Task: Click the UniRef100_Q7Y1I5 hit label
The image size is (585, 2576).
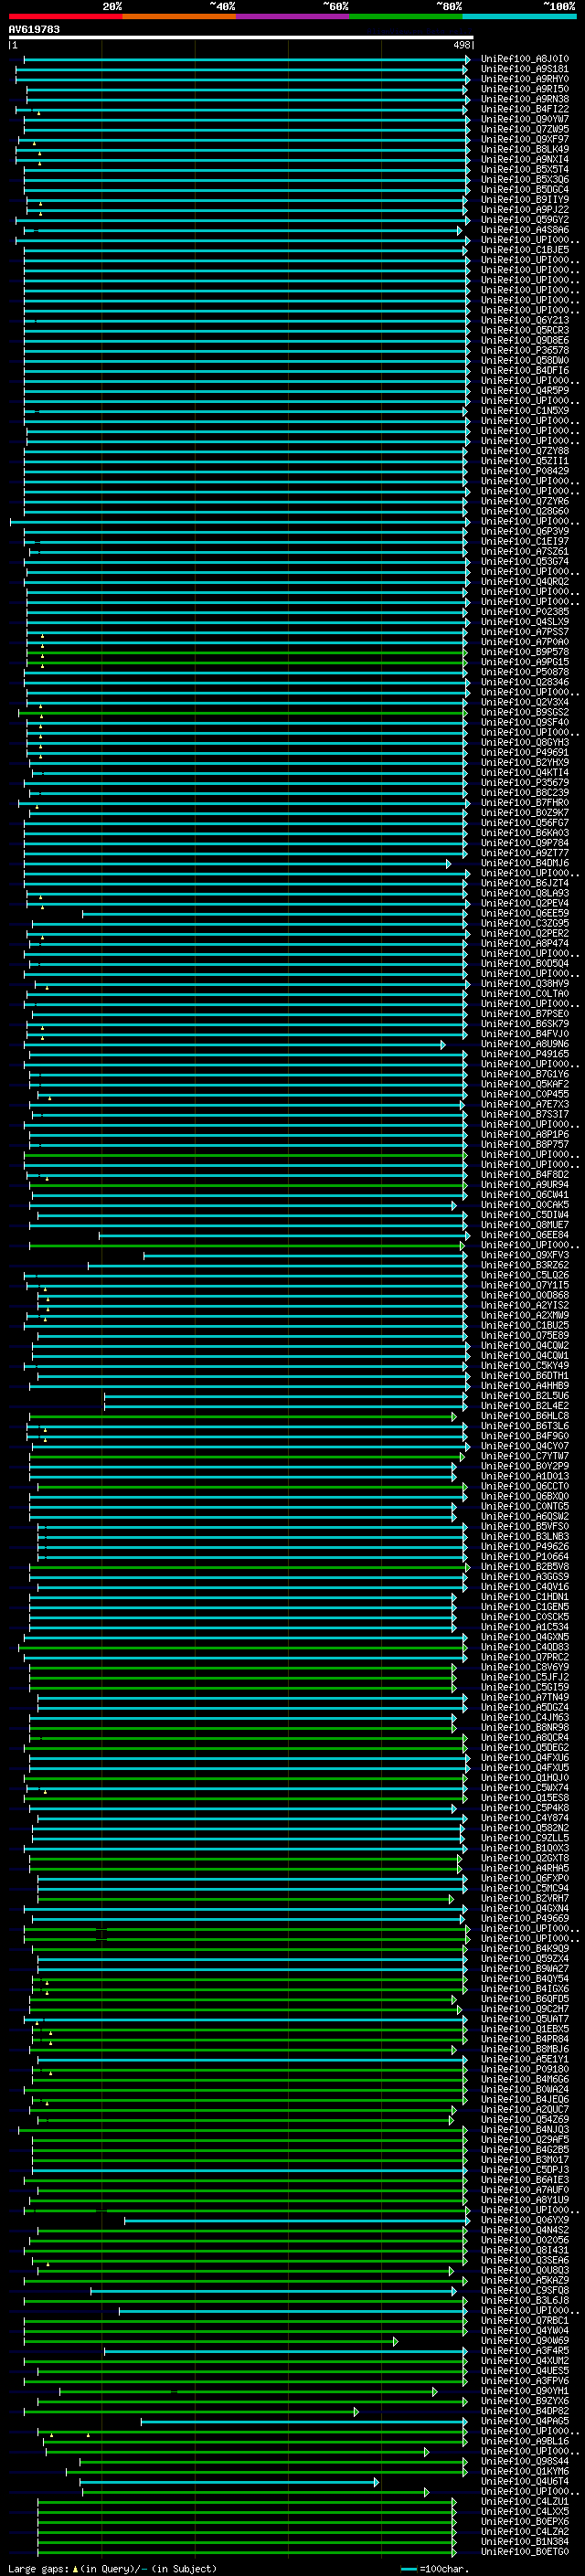Action: pyautogui.click(x=525, y=1285)
